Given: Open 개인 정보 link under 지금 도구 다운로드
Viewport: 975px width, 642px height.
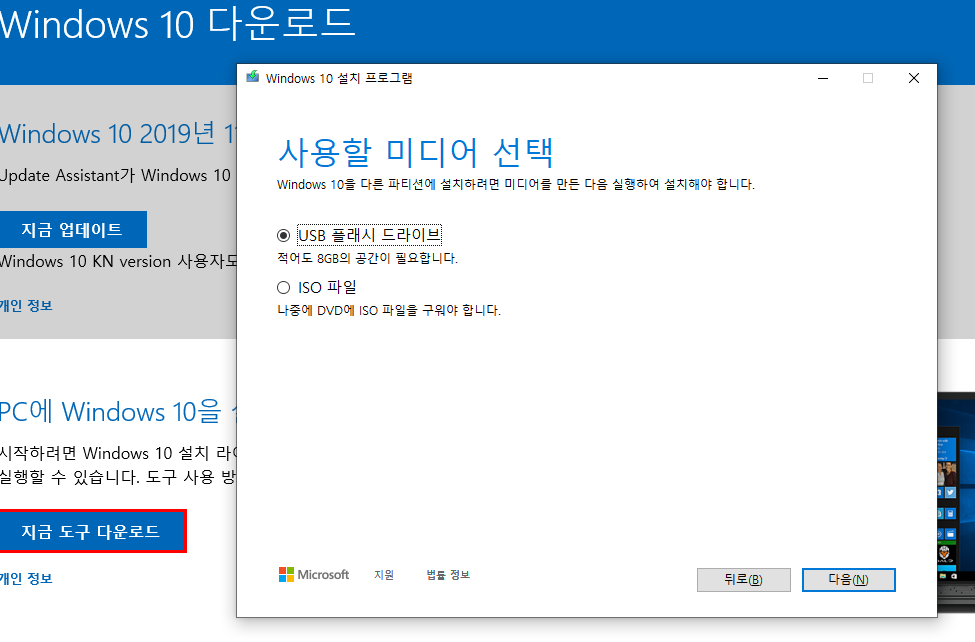Looking at the screenshot, I should click(26, 579).
